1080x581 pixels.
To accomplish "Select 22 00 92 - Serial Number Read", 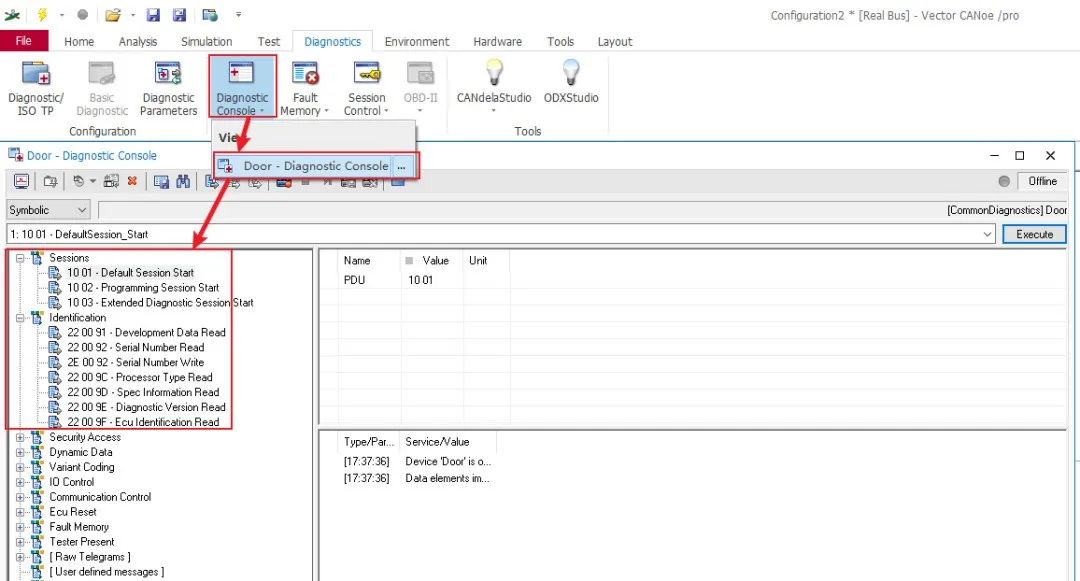I will [136, 348].
